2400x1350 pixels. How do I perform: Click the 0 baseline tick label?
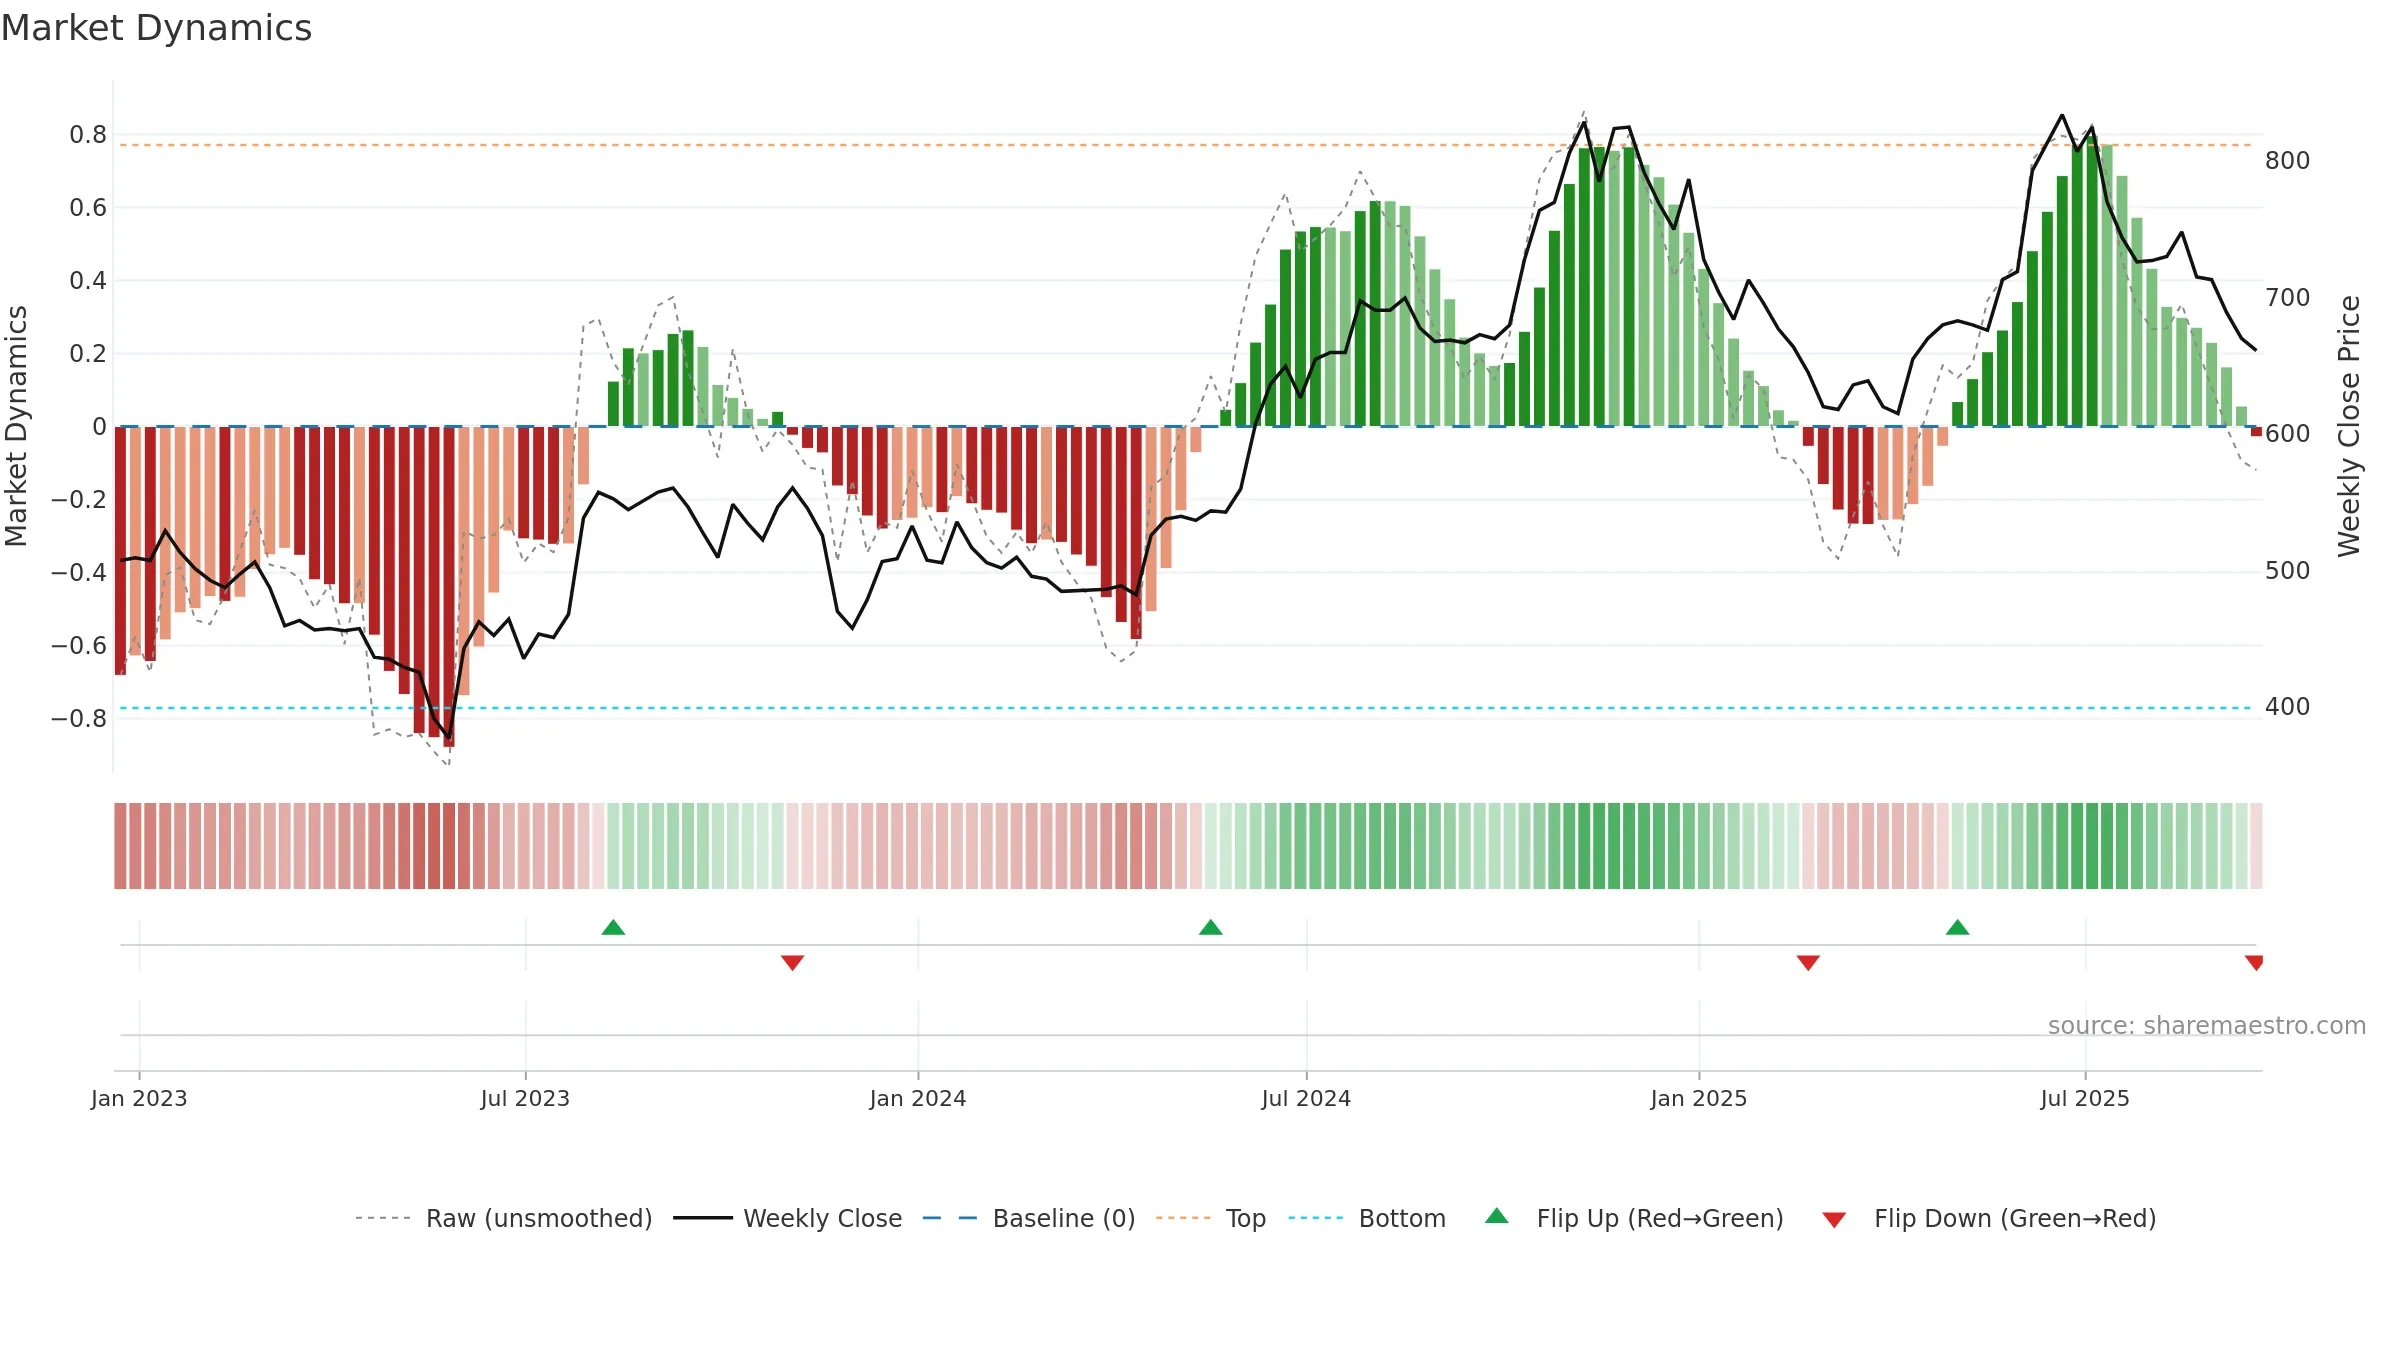(x=99, y=427)
